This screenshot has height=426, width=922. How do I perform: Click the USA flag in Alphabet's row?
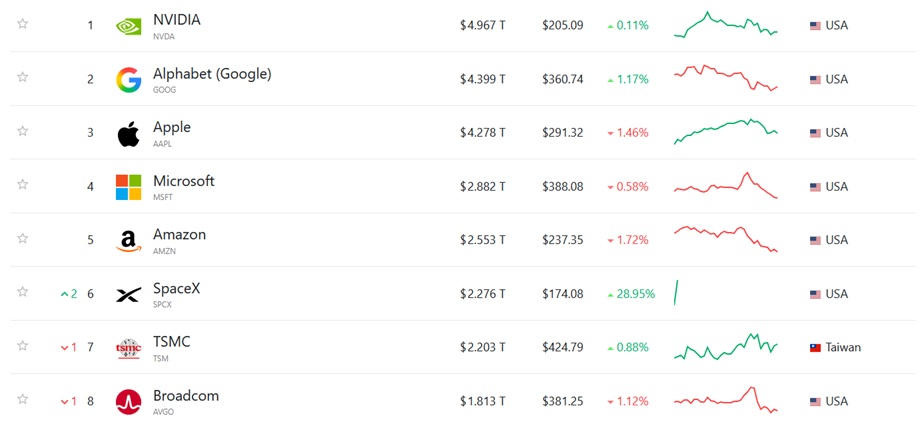point(815,80)
